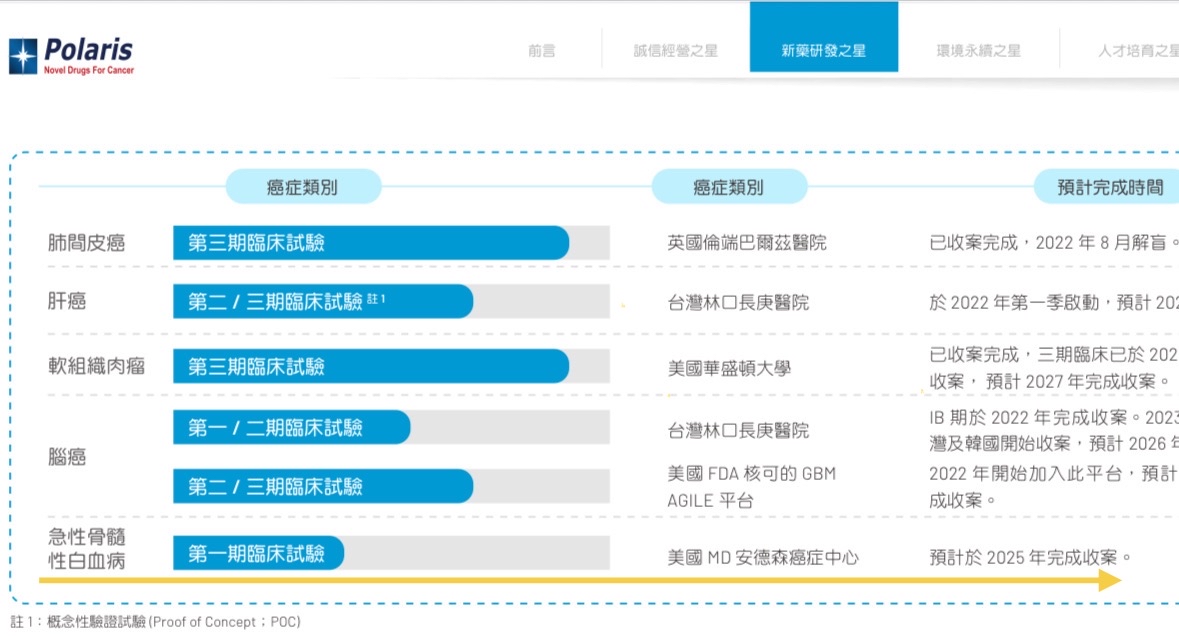This screenshot has width=1179, height=641.
Task: Click 台灣林口長庚醫院 in the 腦癌 row
Action: point(738,430)
